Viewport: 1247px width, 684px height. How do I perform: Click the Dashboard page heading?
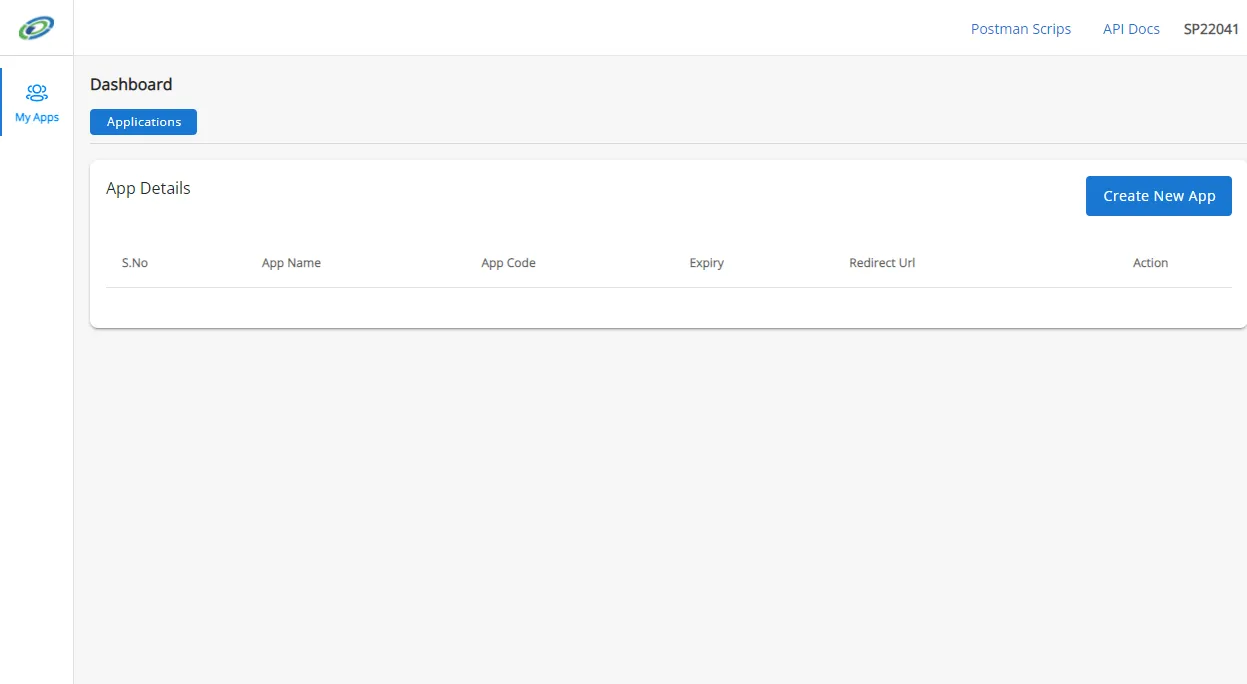click(x=131, y=85)
